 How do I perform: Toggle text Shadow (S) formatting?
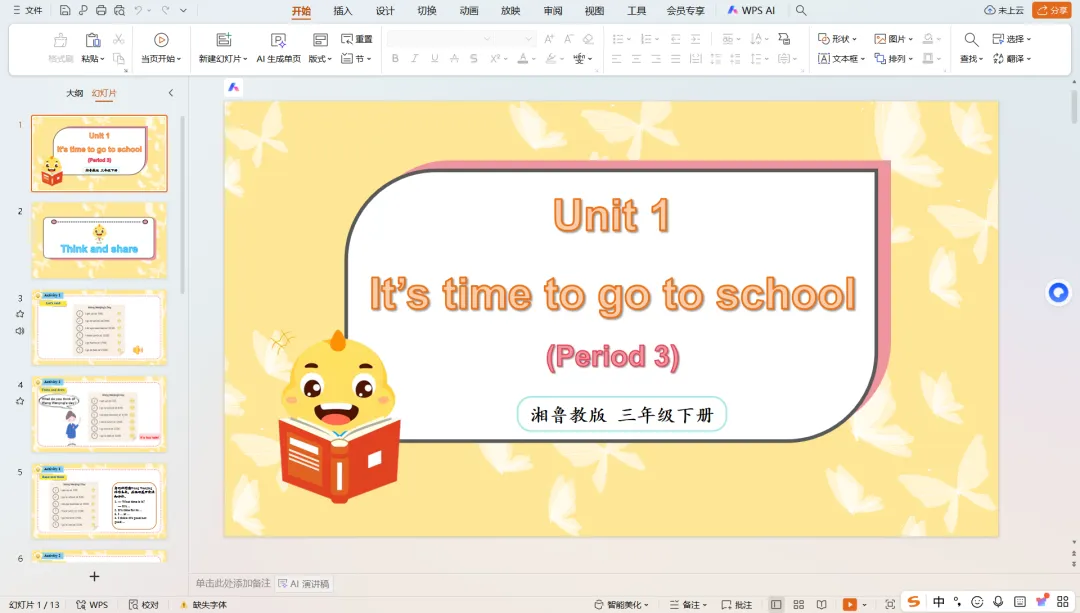tap(473, 59)
